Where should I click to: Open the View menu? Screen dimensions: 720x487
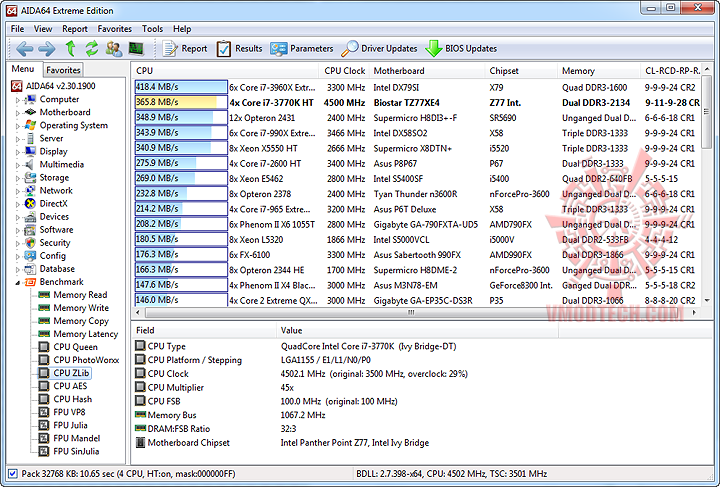point(43,29)
